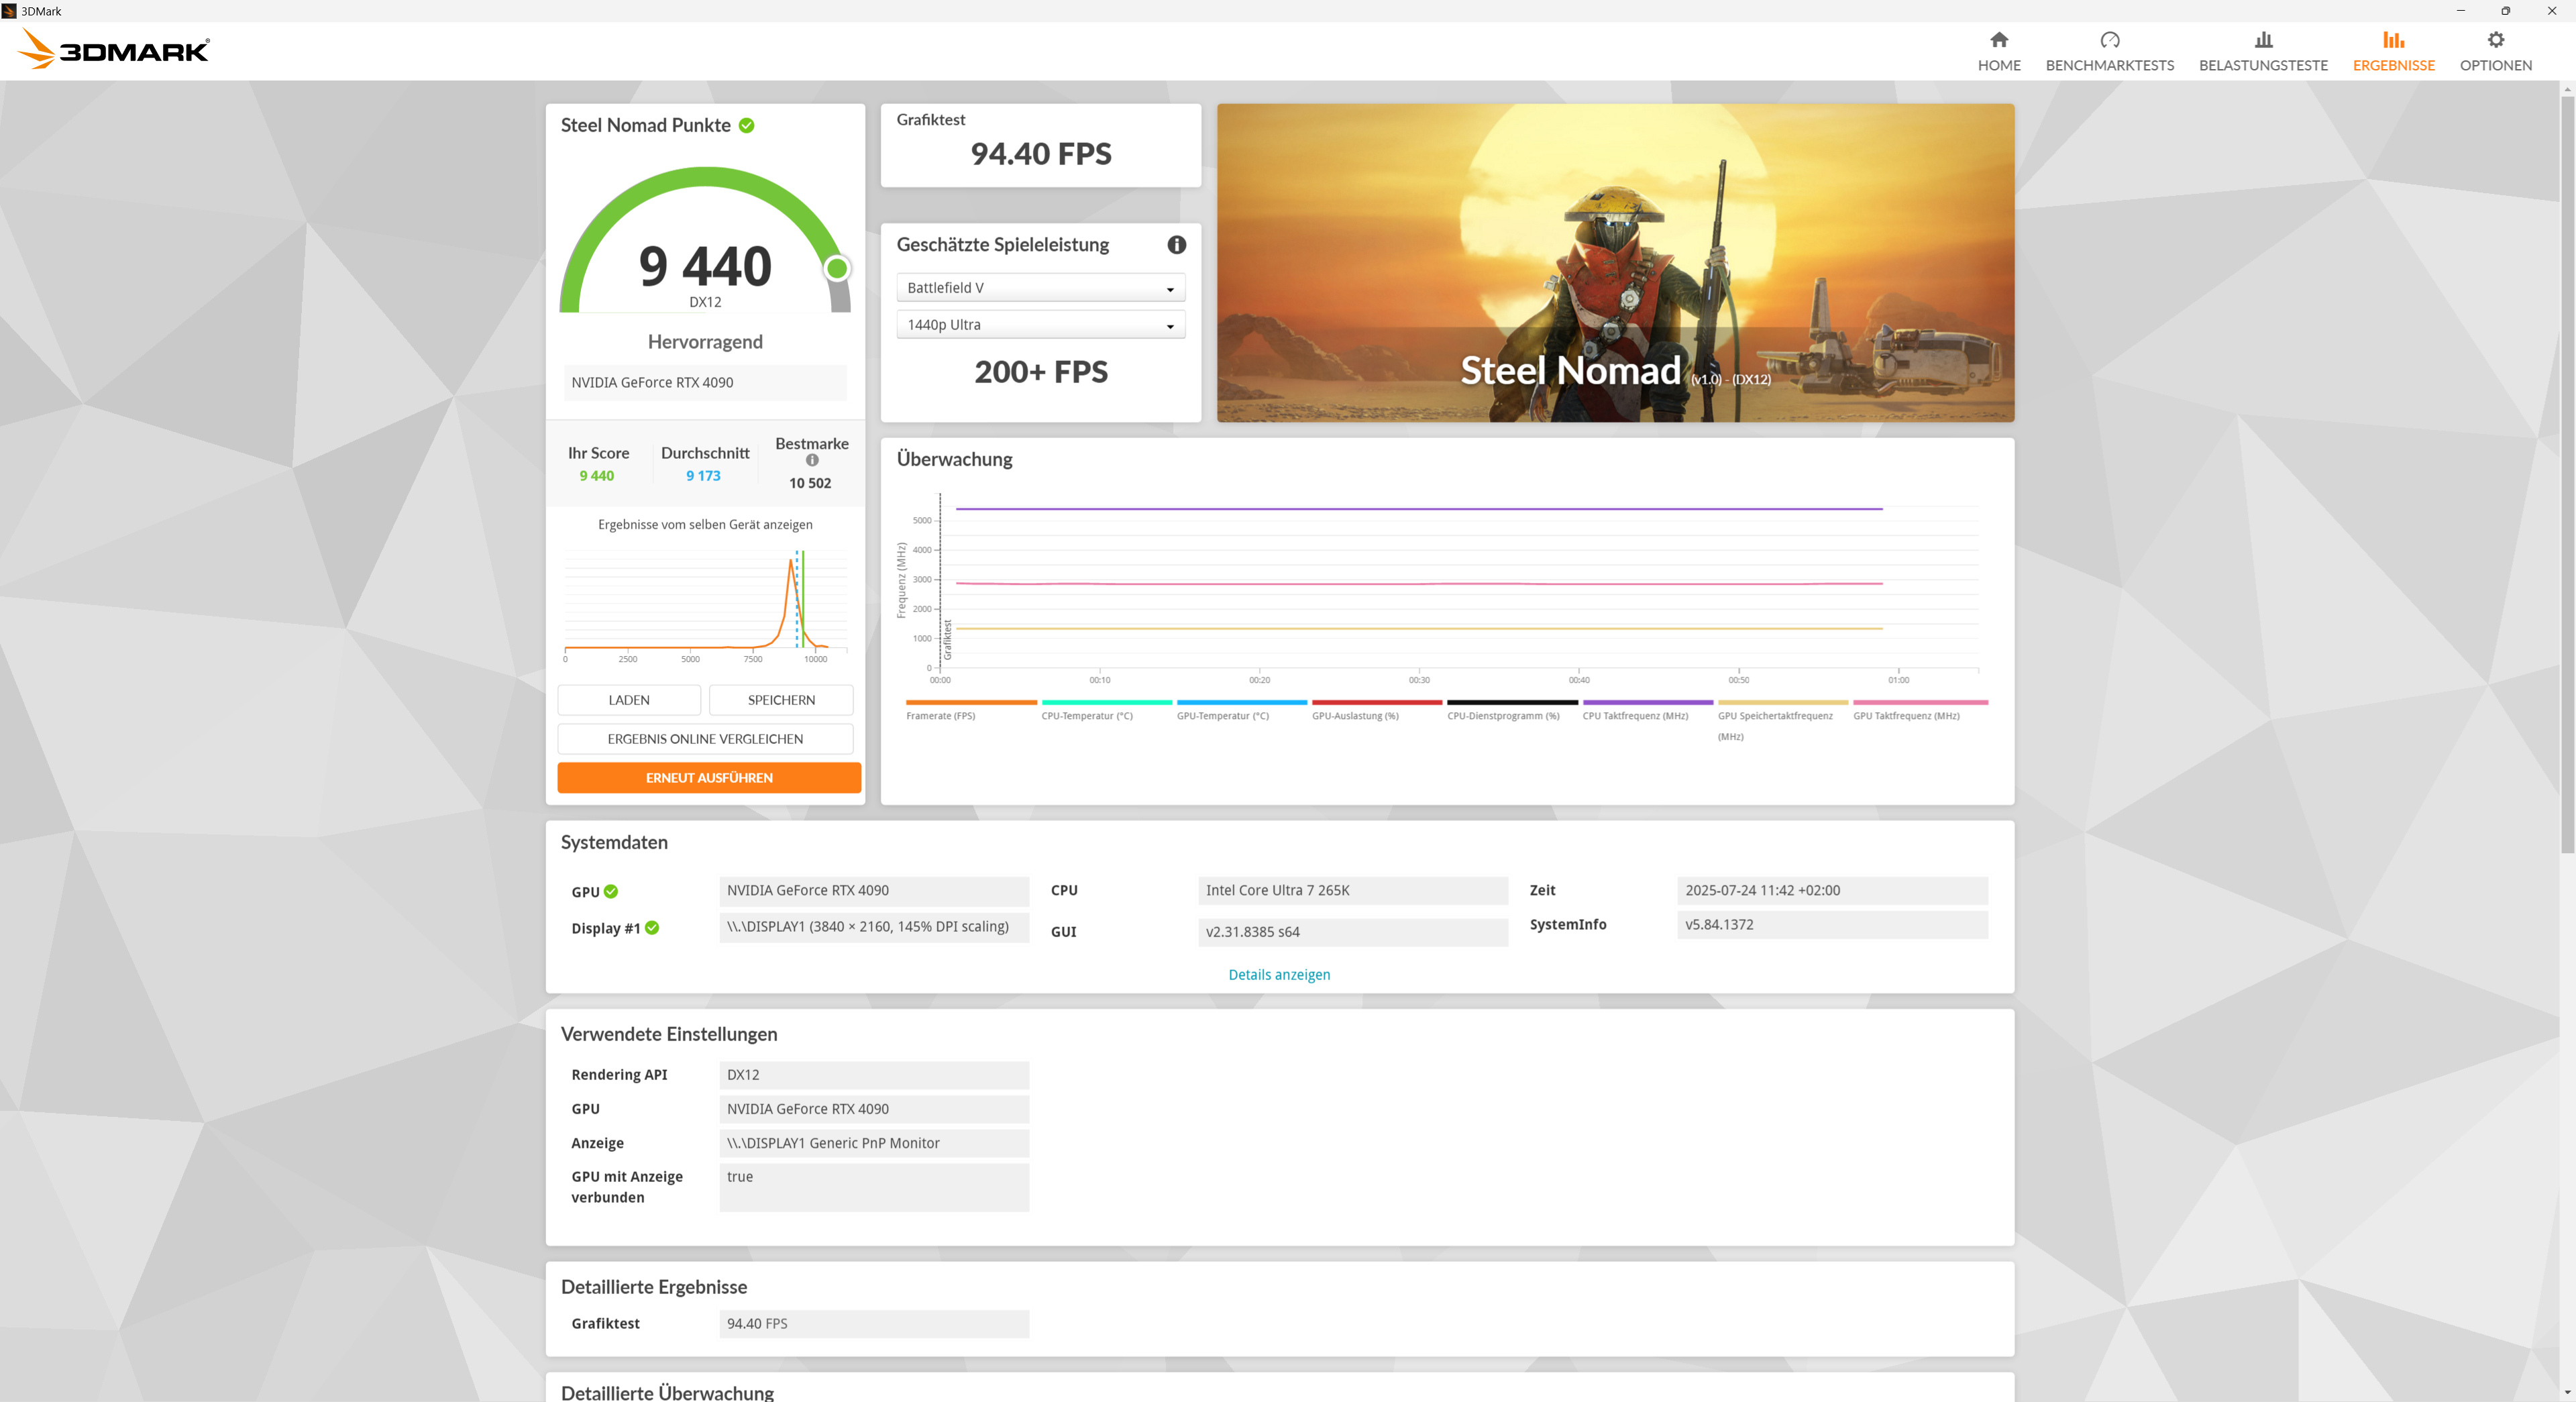Open the 1440p Ultra resolution dropdown
This screenshot has height=1402, width=2576.
pos(1040,325)
